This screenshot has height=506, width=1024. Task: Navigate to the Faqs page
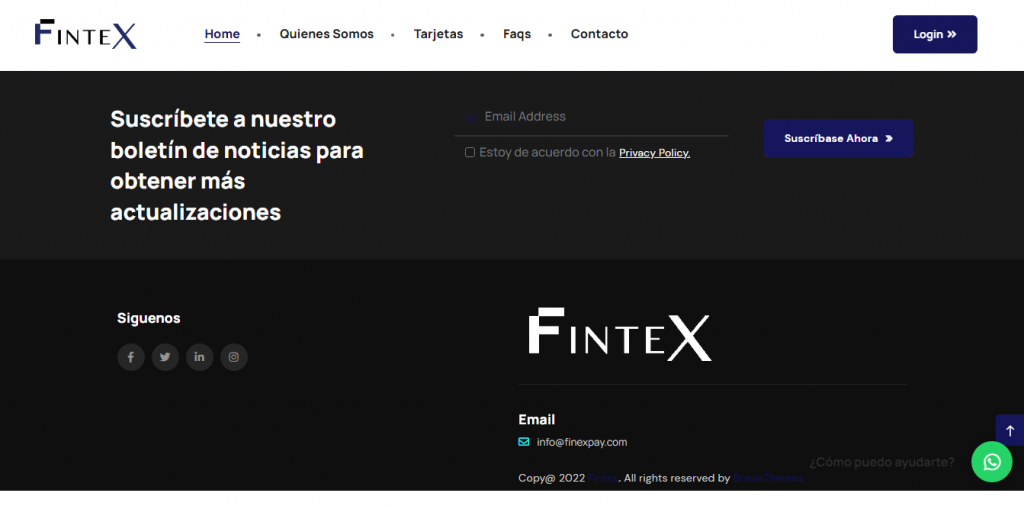point(517,34)
